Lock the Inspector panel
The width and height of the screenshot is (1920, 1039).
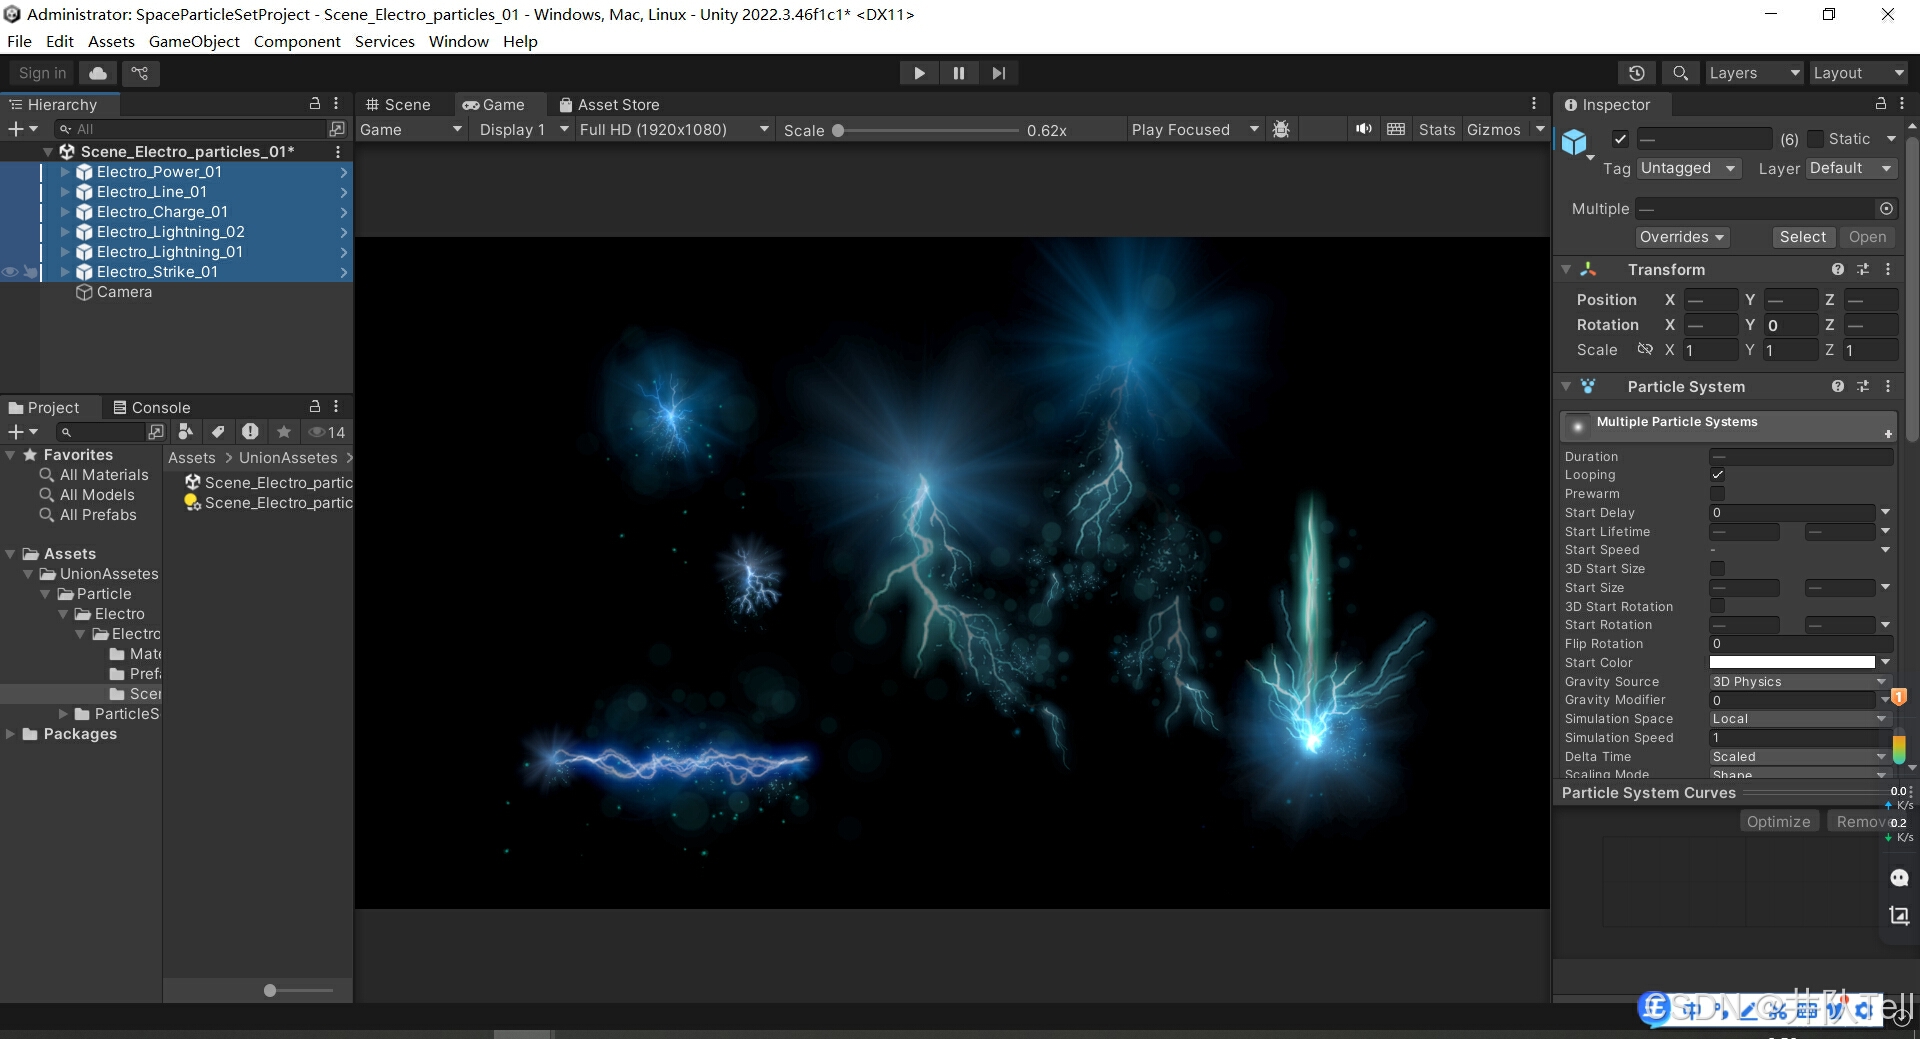coord(1880,104)
